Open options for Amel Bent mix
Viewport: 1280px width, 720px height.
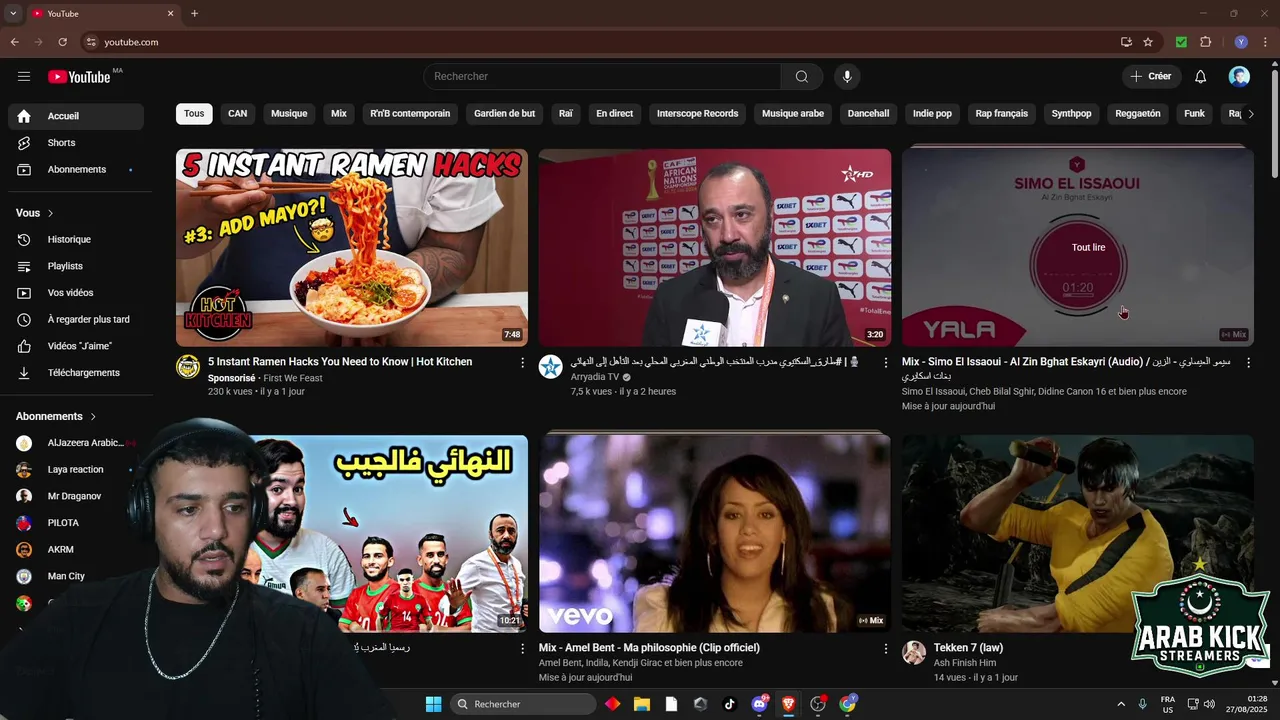[885, 649]
